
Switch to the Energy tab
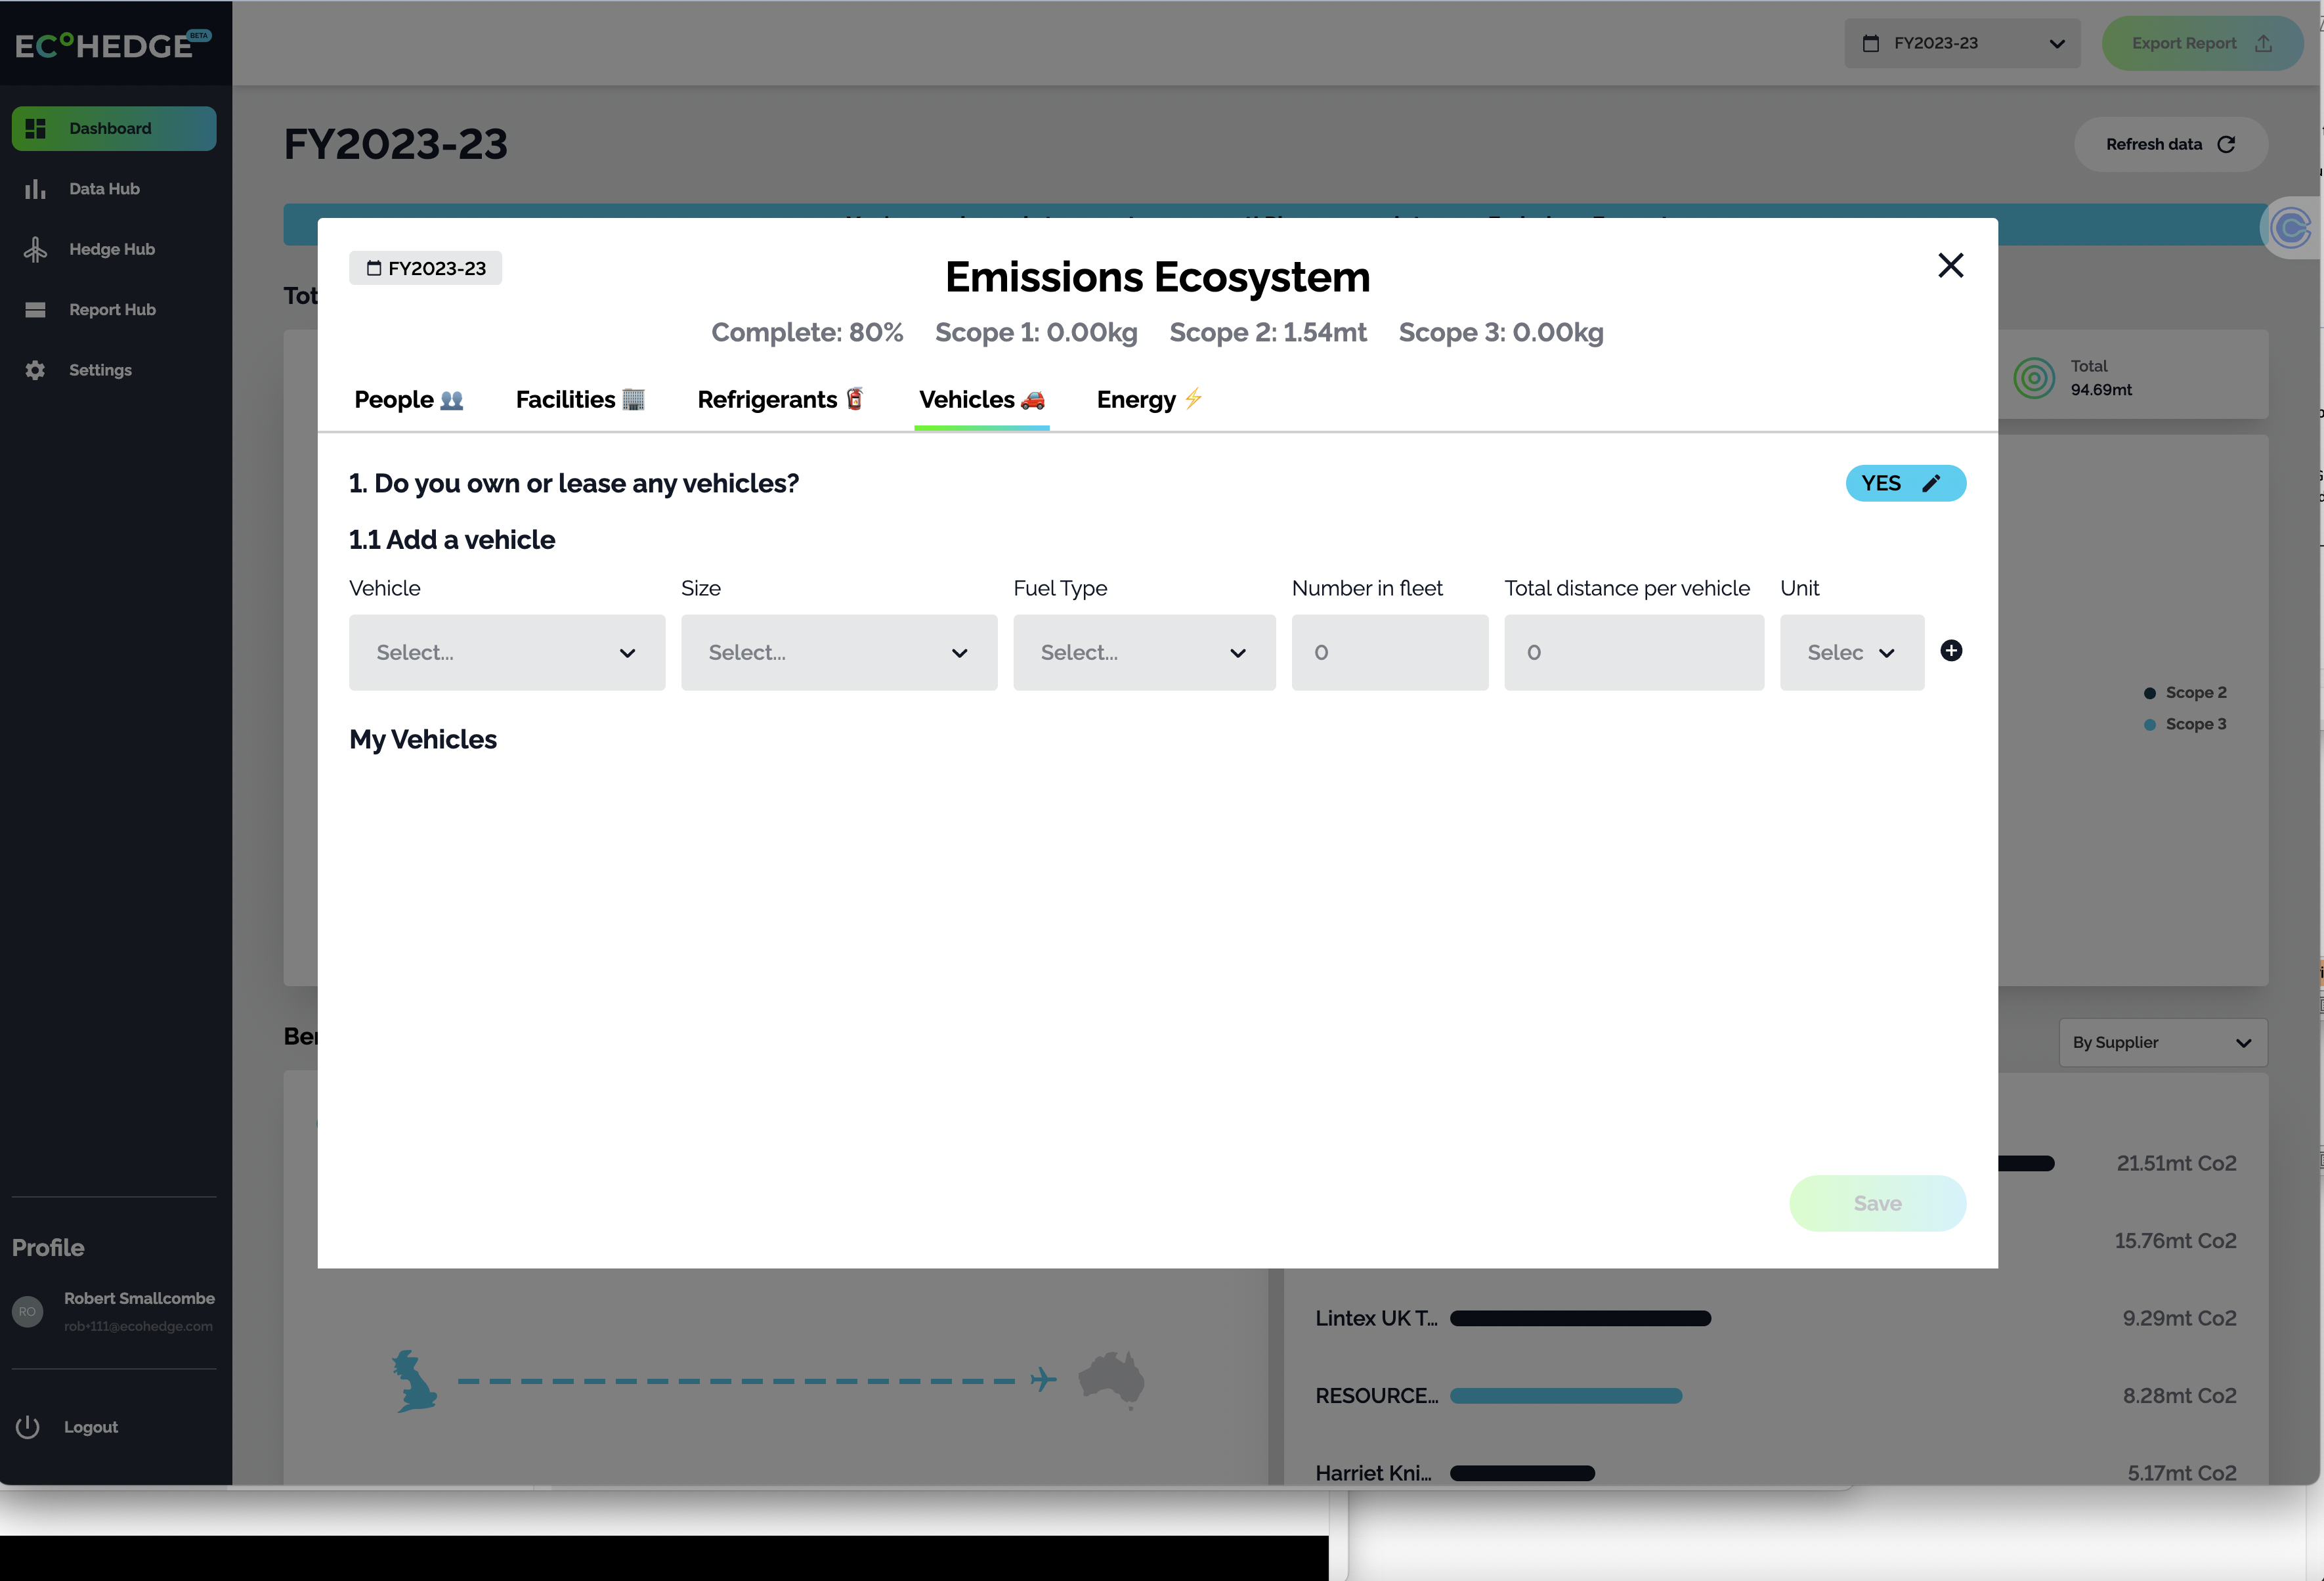tap(1150, 399)
